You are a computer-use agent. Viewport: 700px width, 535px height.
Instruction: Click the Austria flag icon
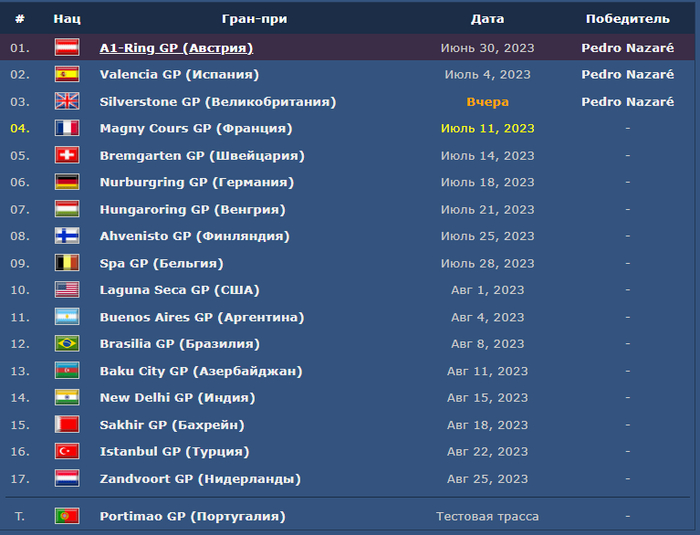[67, 47]
